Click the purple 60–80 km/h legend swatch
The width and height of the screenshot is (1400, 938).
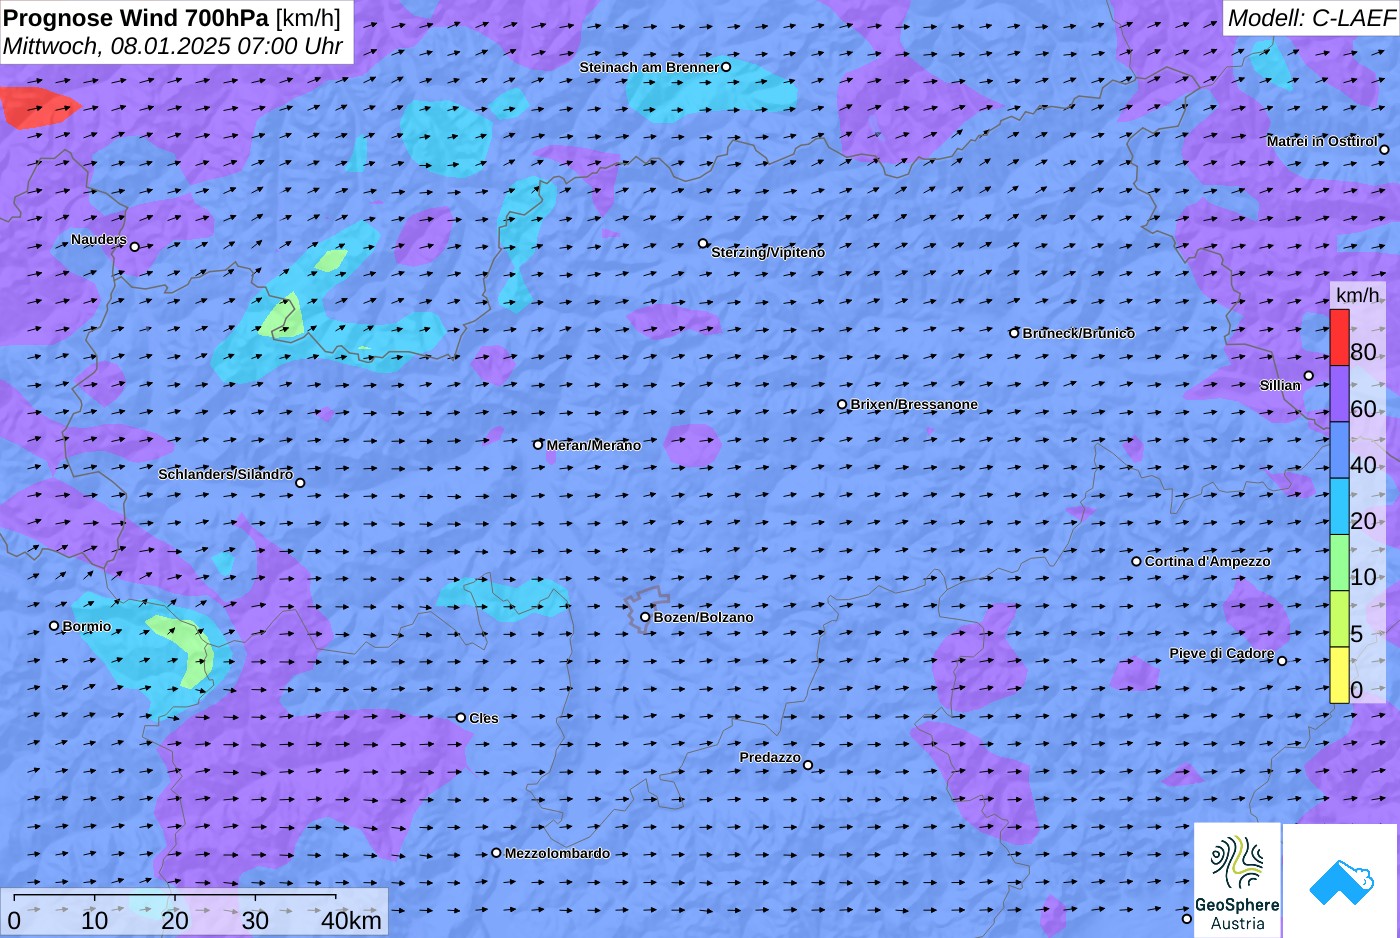pyautogui.click(x=1339, y=394)
